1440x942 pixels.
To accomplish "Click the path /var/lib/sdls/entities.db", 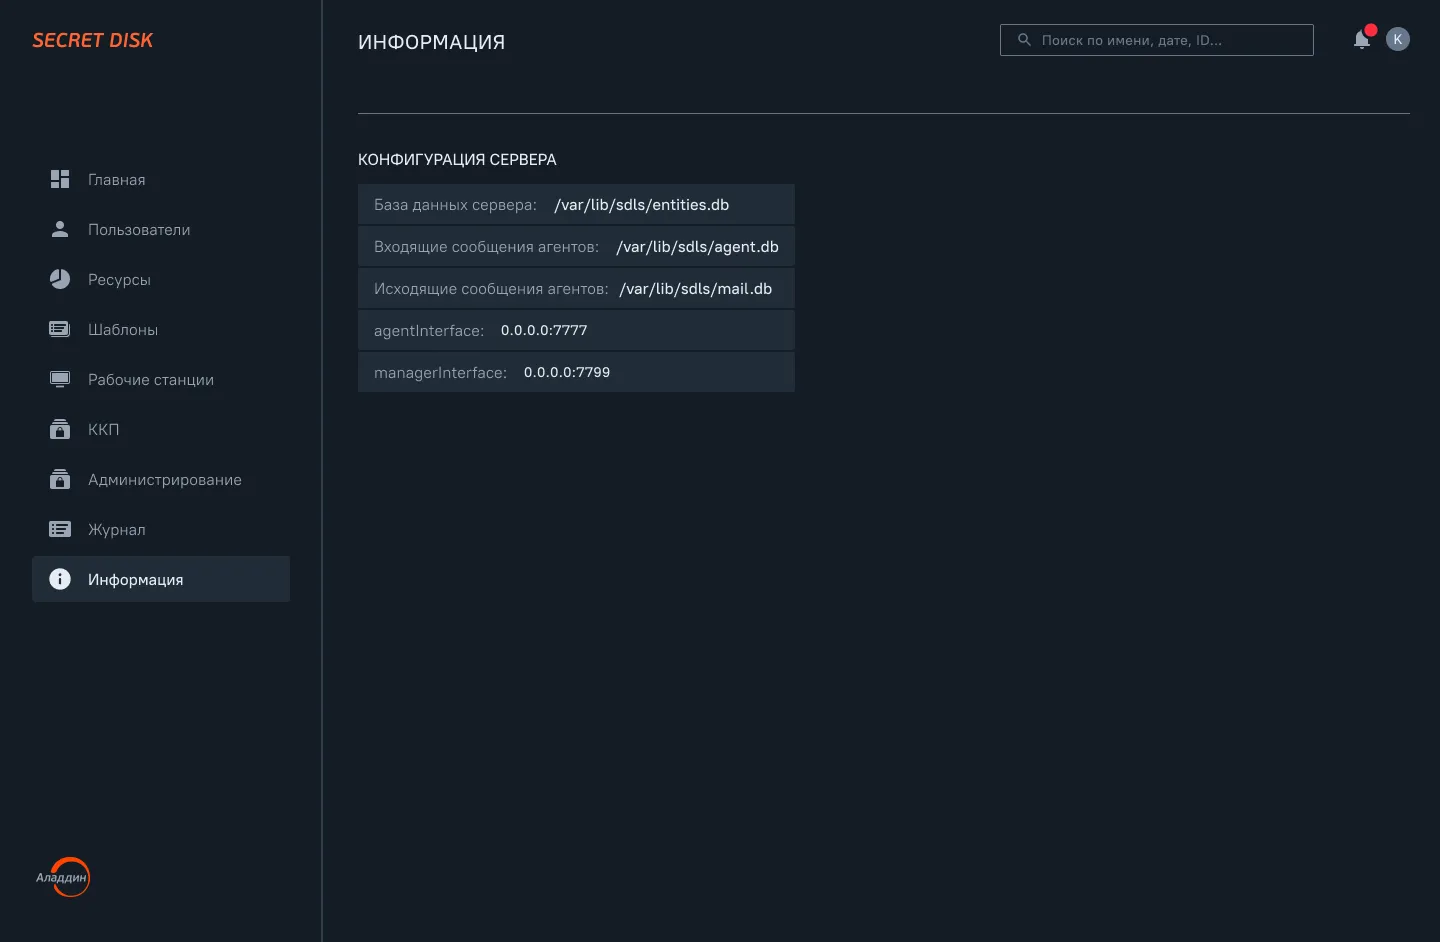I will pyautogui.click(x=642, y=204).
